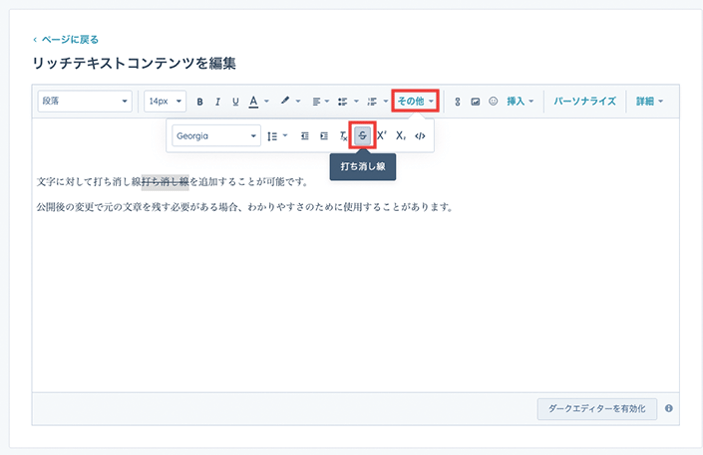Viewport: 703px width, 455px height.
Task: Open the 詳細 dropdown menu
Action: click(x=649, y=101)
